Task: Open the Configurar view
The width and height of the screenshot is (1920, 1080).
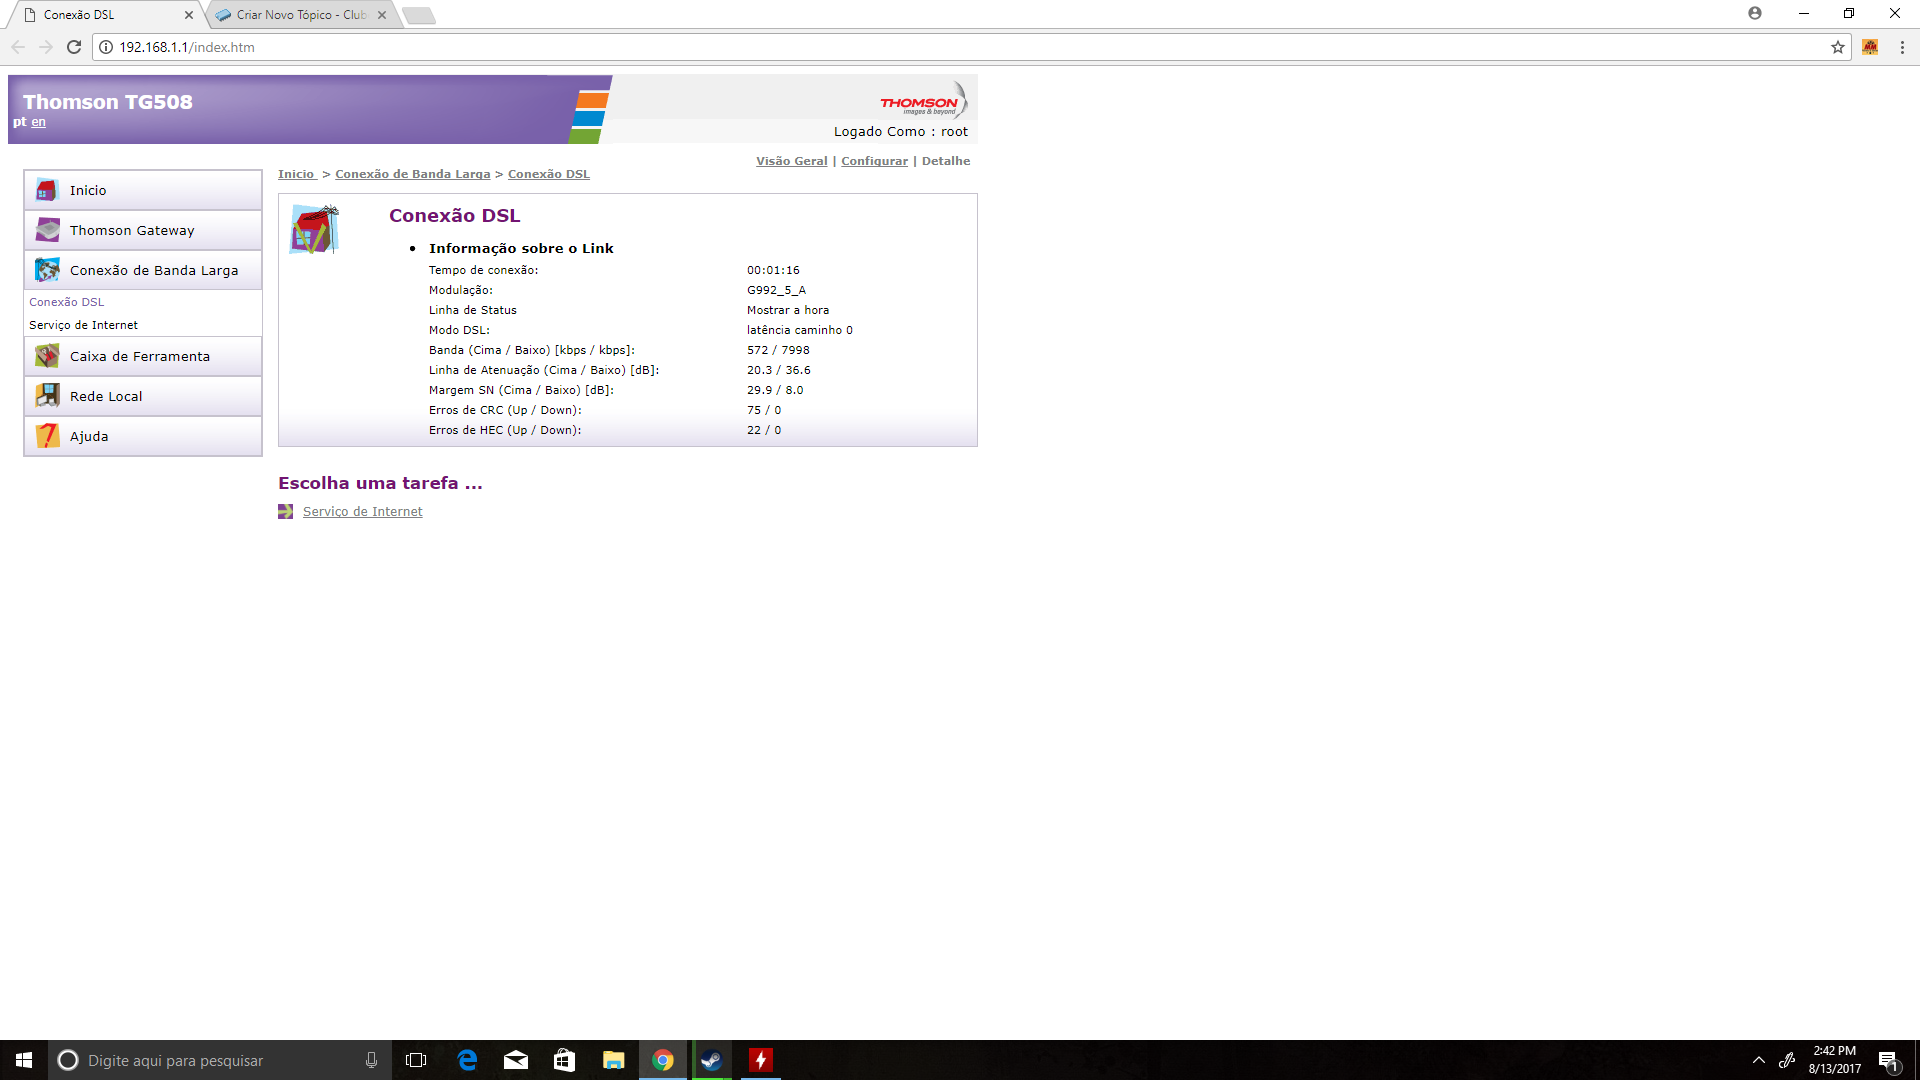Action: 875,161
